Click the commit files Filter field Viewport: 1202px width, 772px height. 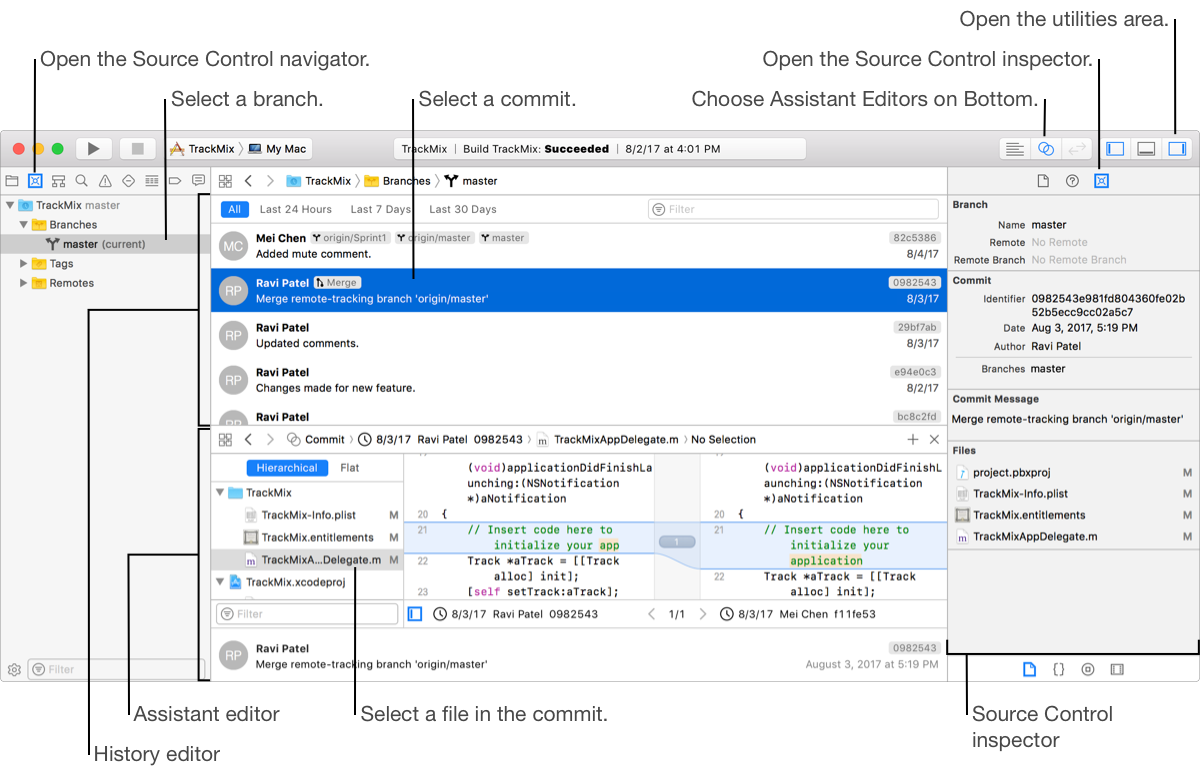point(306,613)
